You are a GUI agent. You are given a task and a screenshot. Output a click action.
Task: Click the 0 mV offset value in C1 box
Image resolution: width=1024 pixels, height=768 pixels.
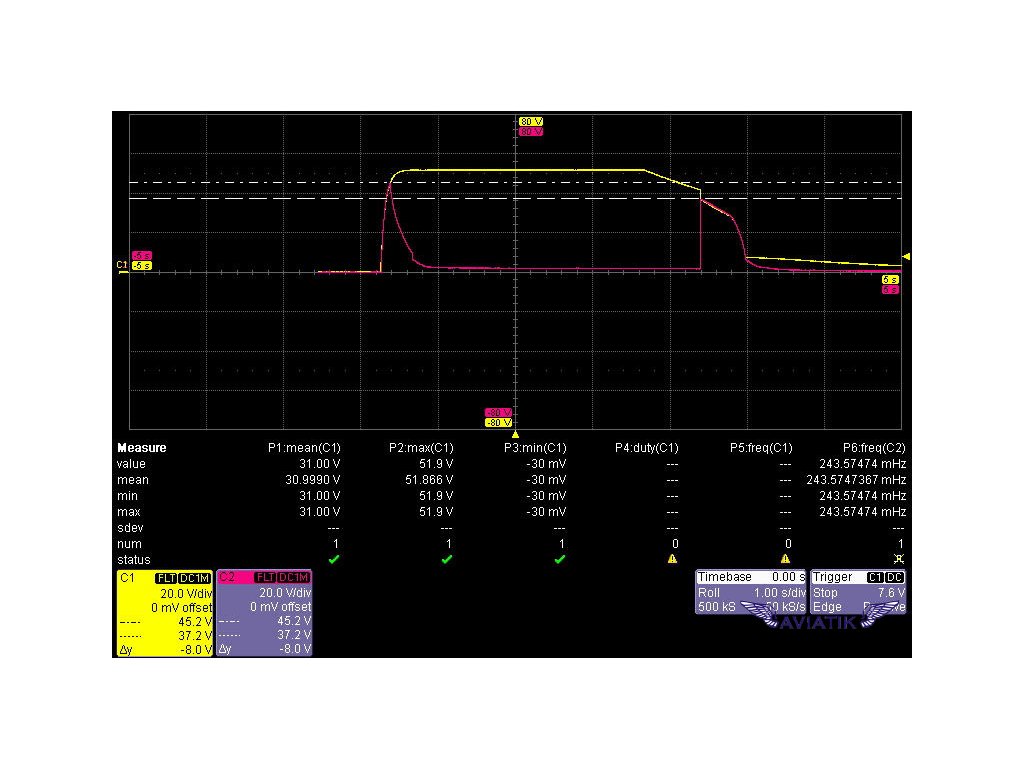point(181,608)
